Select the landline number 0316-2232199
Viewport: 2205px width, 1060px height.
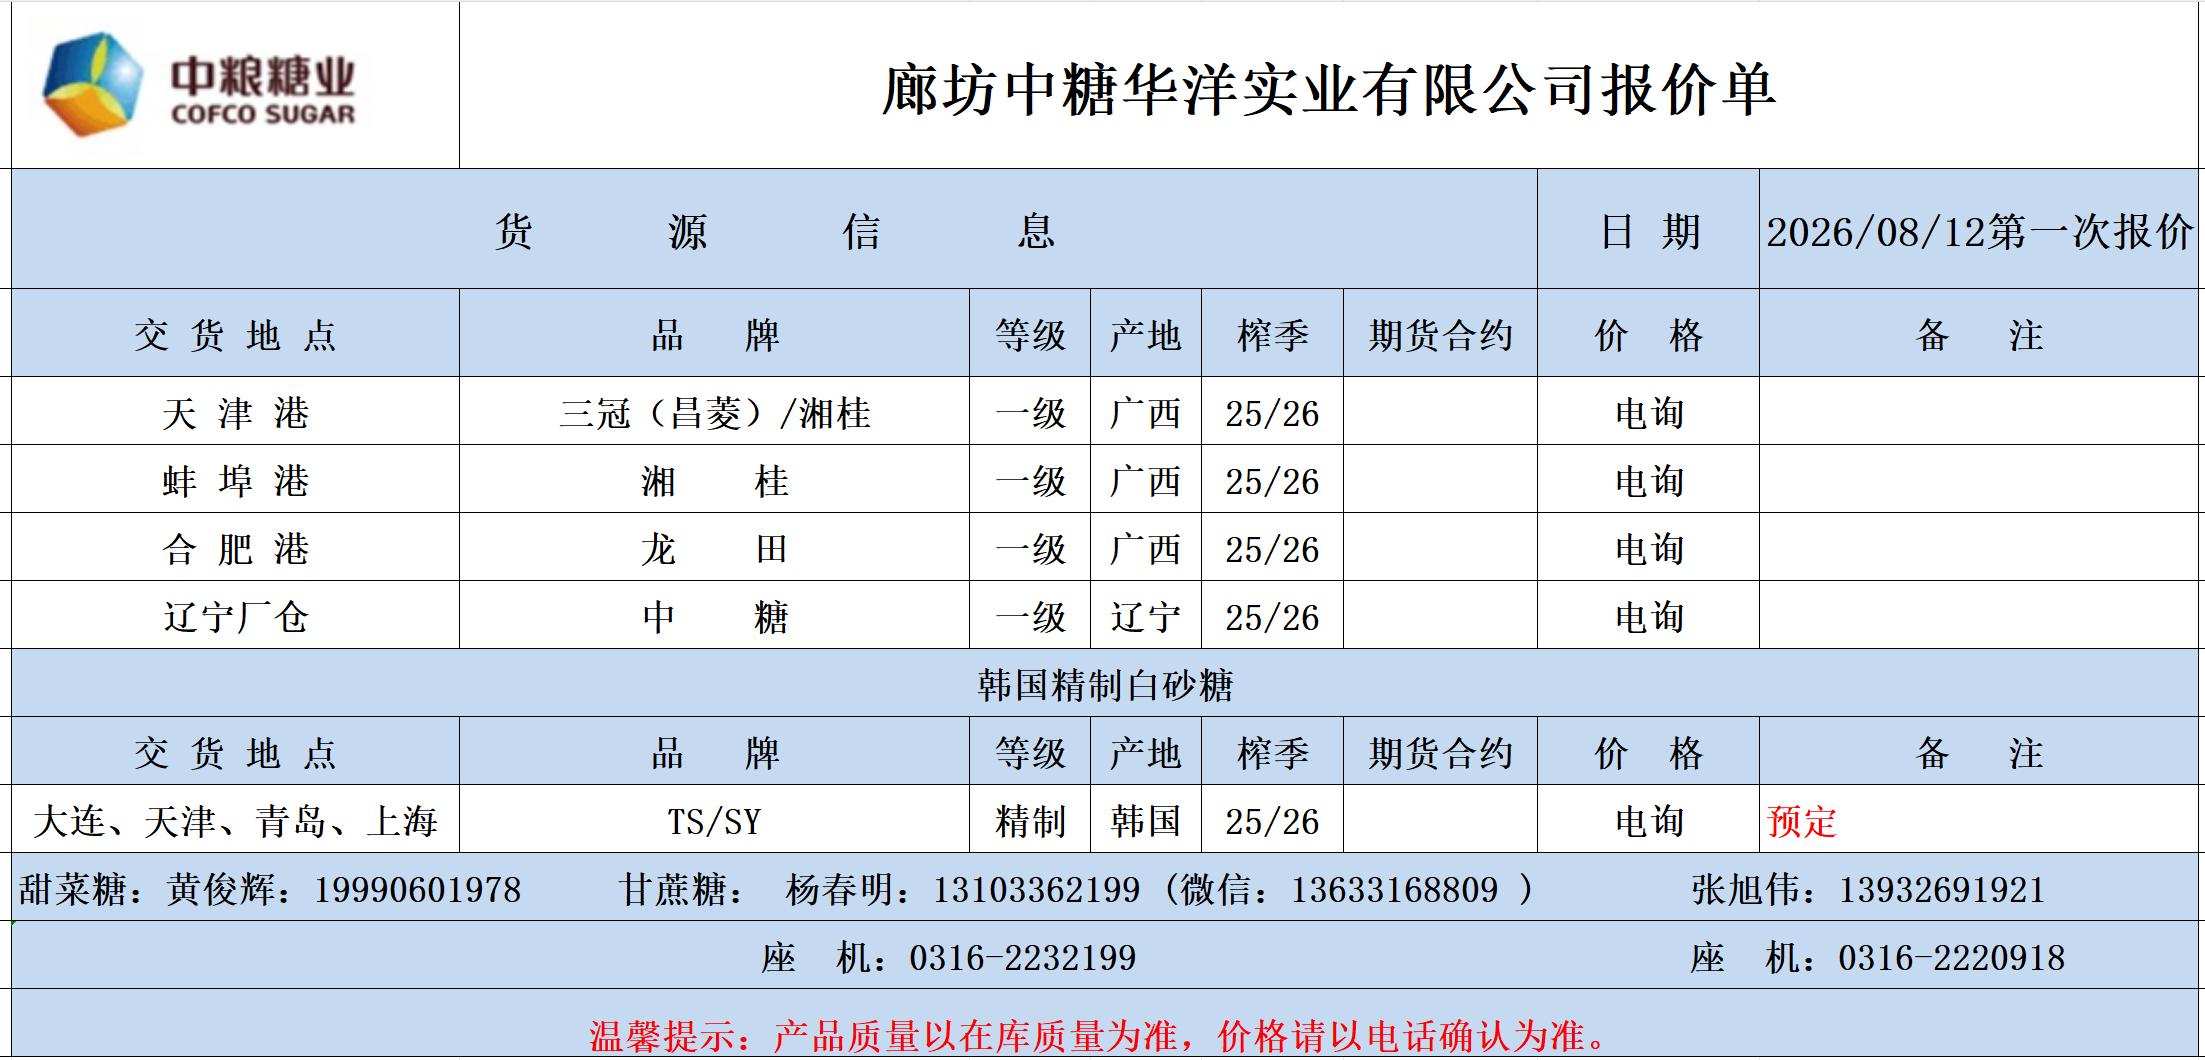(1023, 958)
